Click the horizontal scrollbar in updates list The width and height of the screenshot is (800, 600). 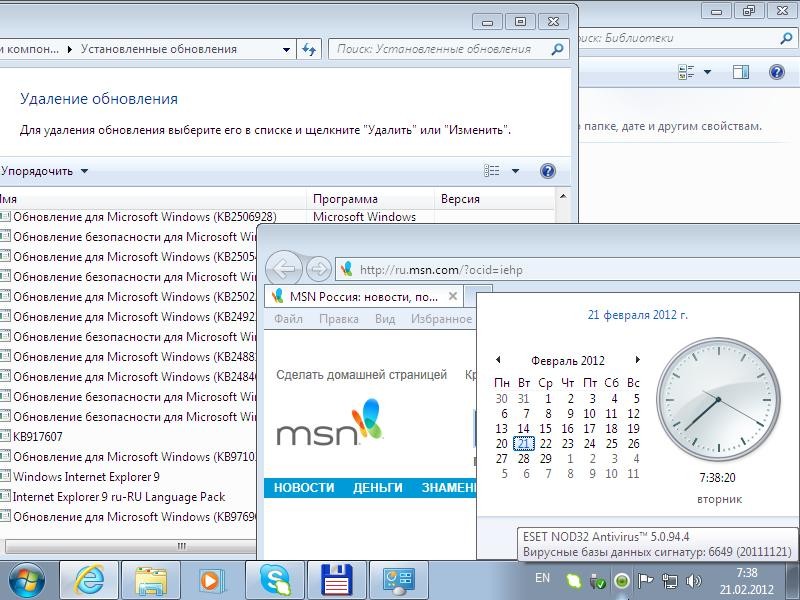pos(130,546)
